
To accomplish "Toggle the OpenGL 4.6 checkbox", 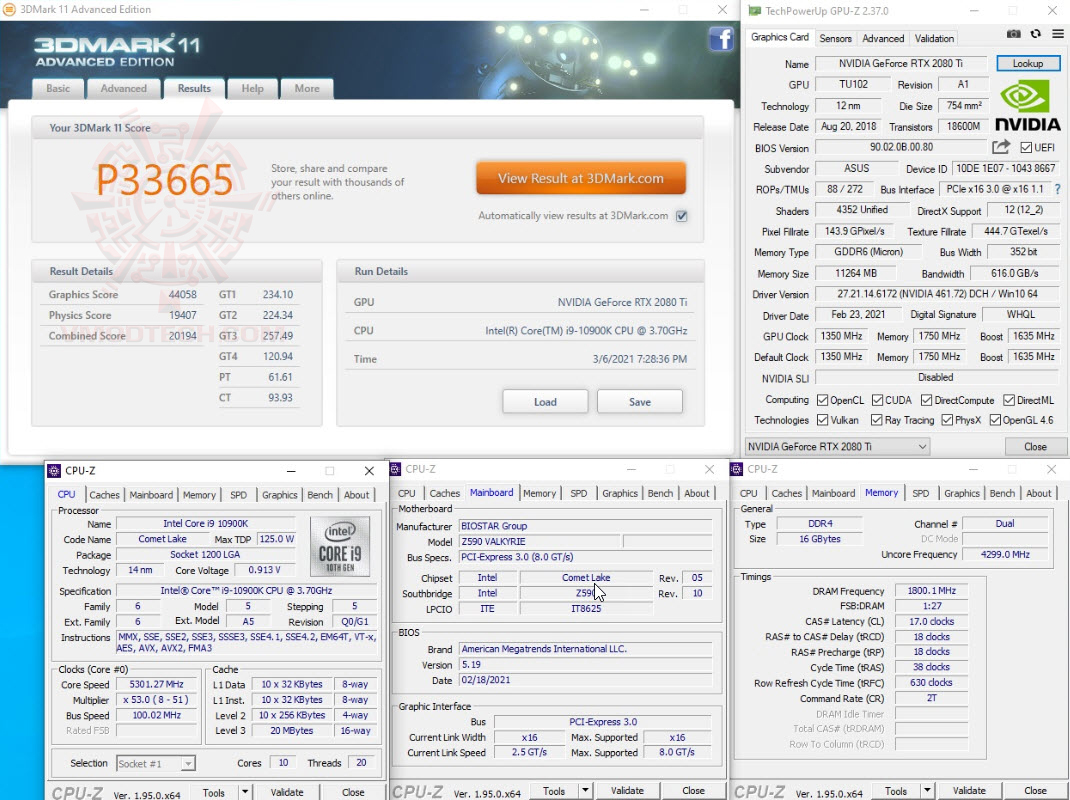I will click(x=995, y=420).
